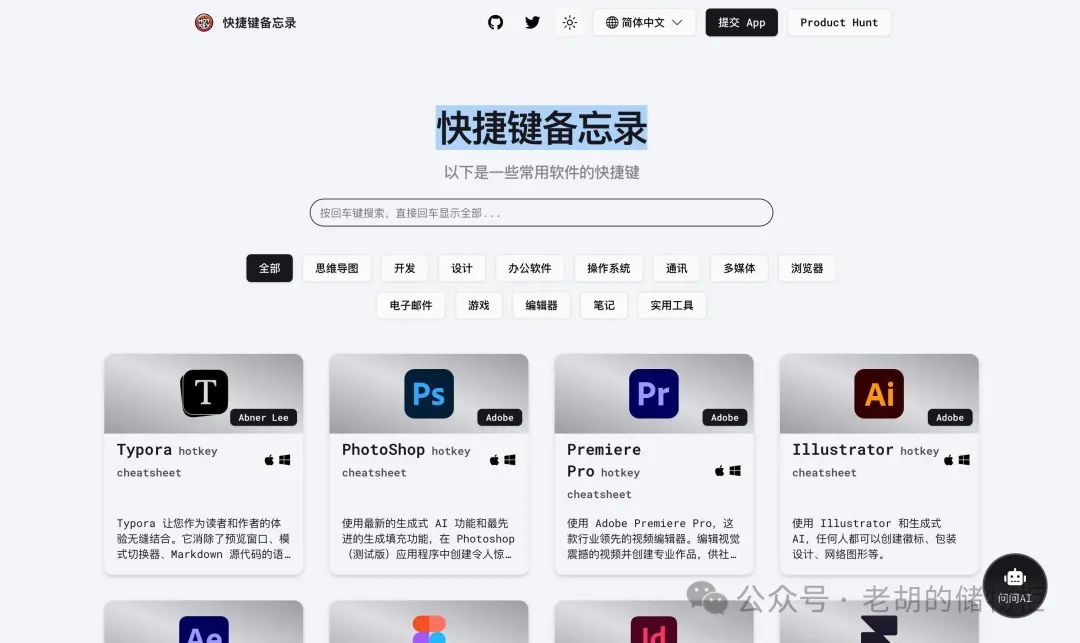Image resolution: width=1080 pixels, height=643 pixels.
Task: Select the 办公软件 category filter
Action: click(530, 268)
